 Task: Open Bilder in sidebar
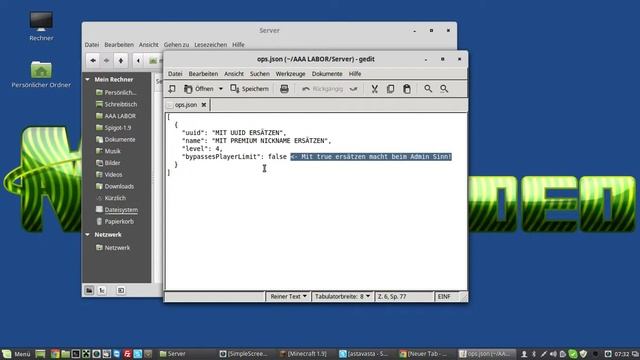(x=108, y=163)
